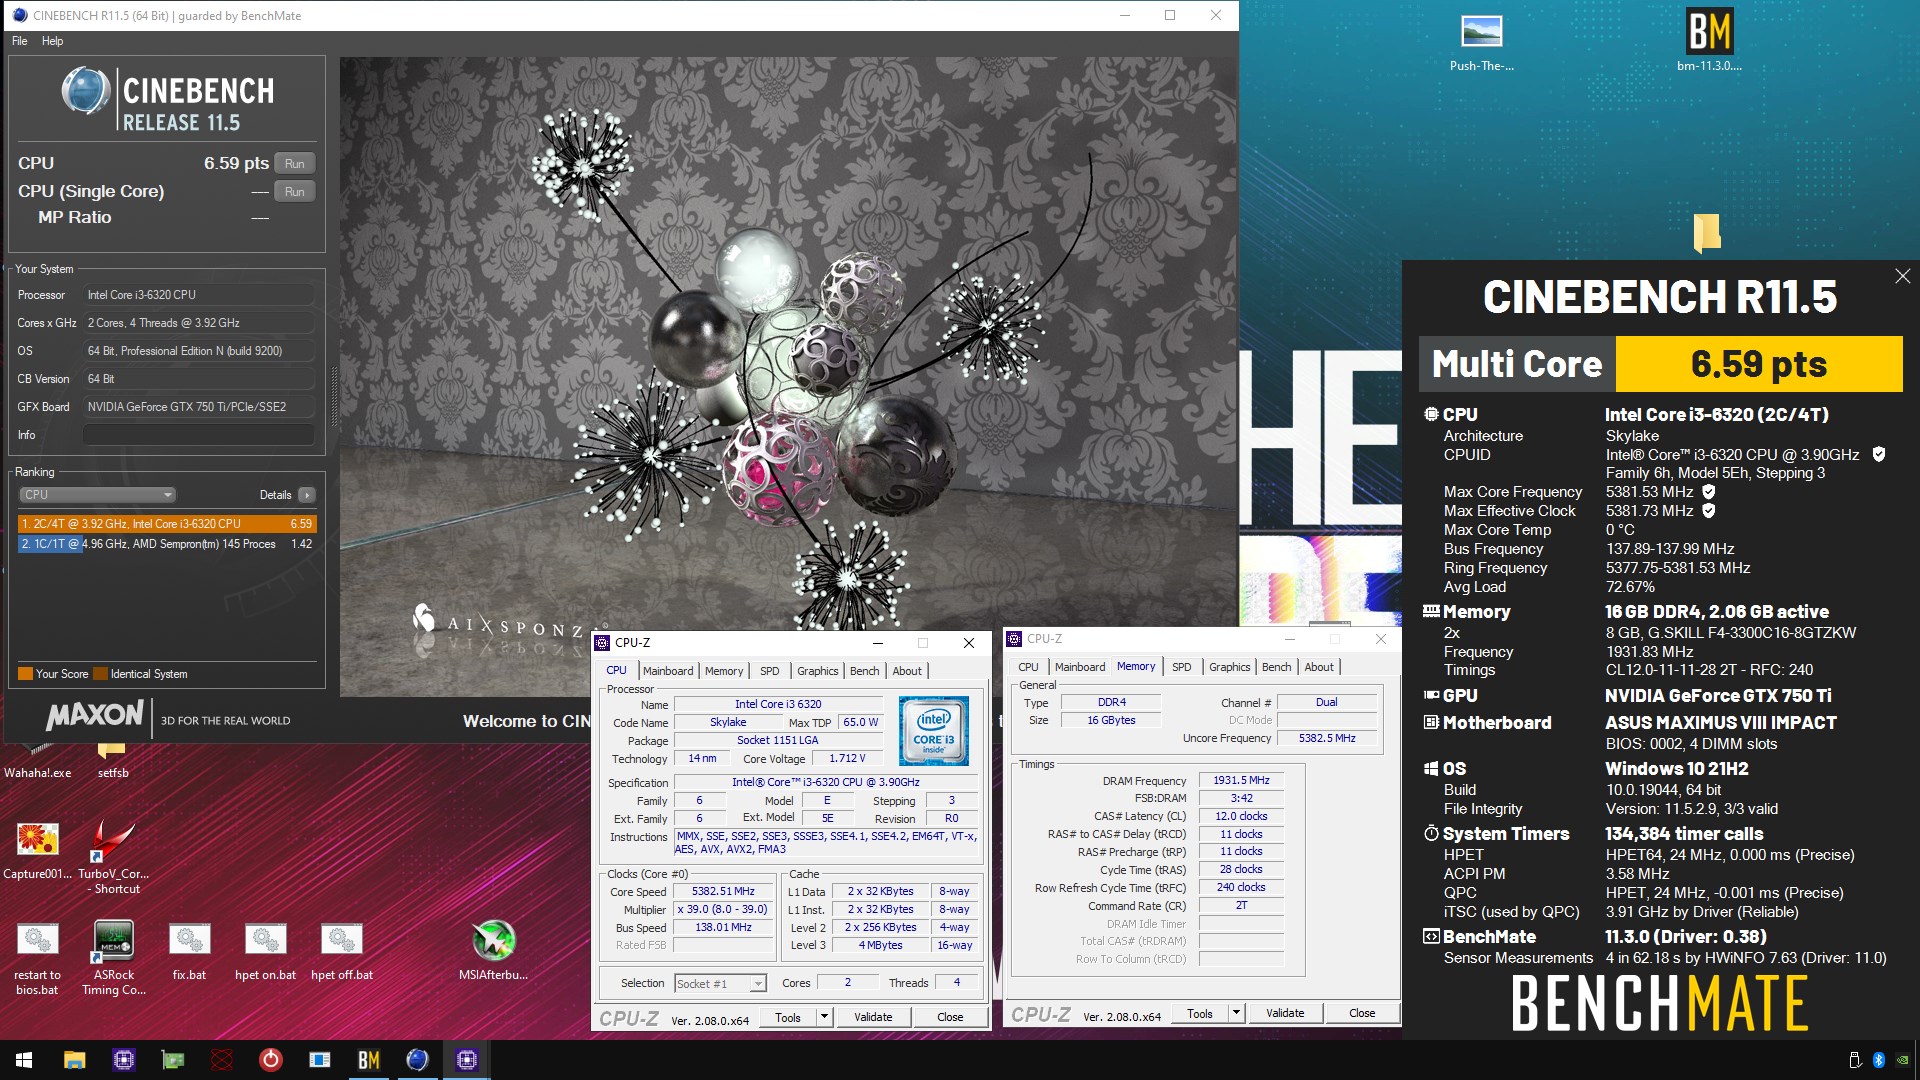
Task: Click shield next to Max Core Frequency value
Action: tap(1709, 491)
